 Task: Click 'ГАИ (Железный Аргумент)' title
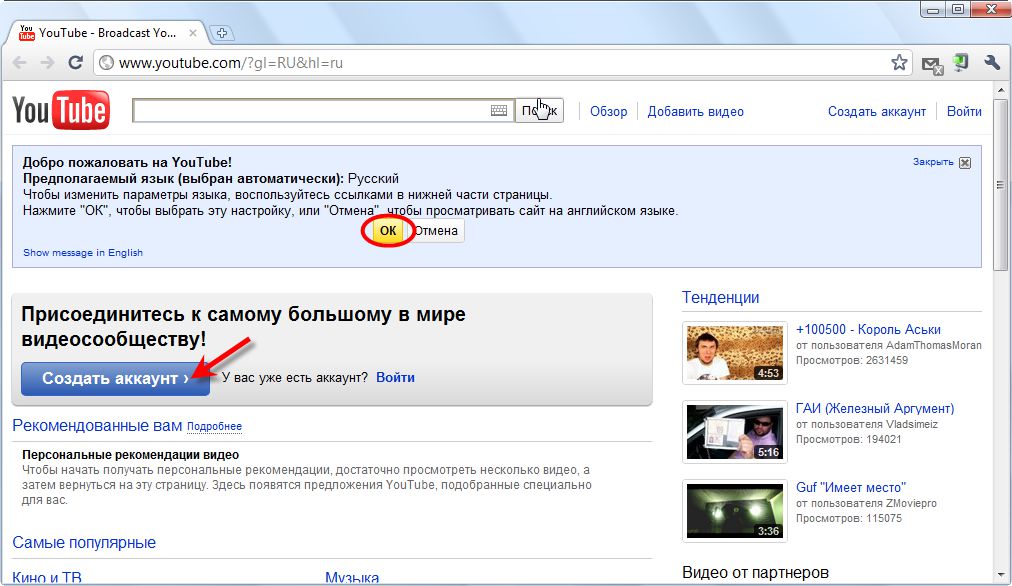tap(875, 409)
